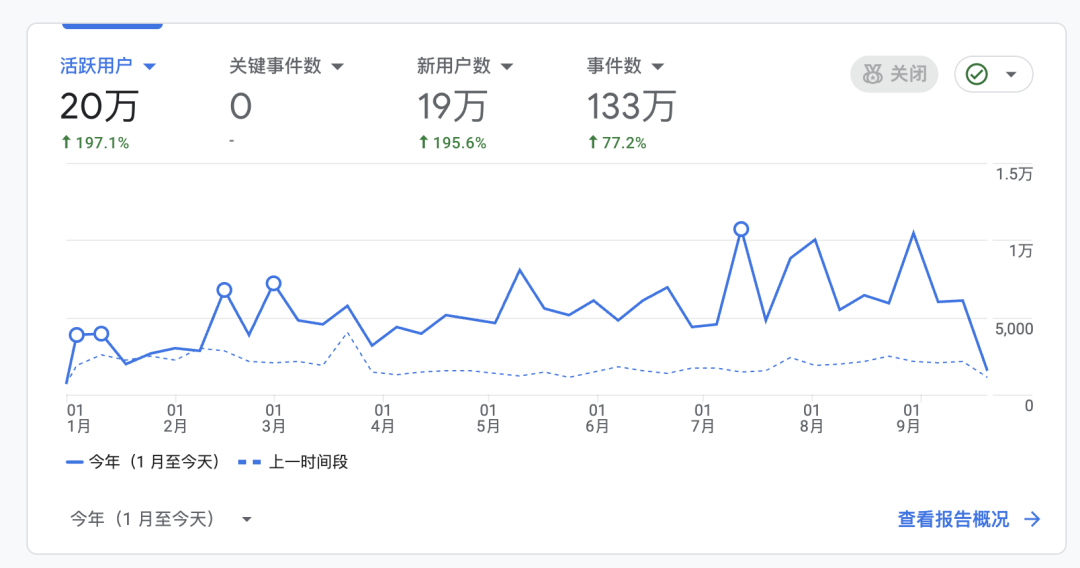Open the 新用户数 metric dropdown
Viewport: 1080px width, 568px height.
tap(507, 67)
